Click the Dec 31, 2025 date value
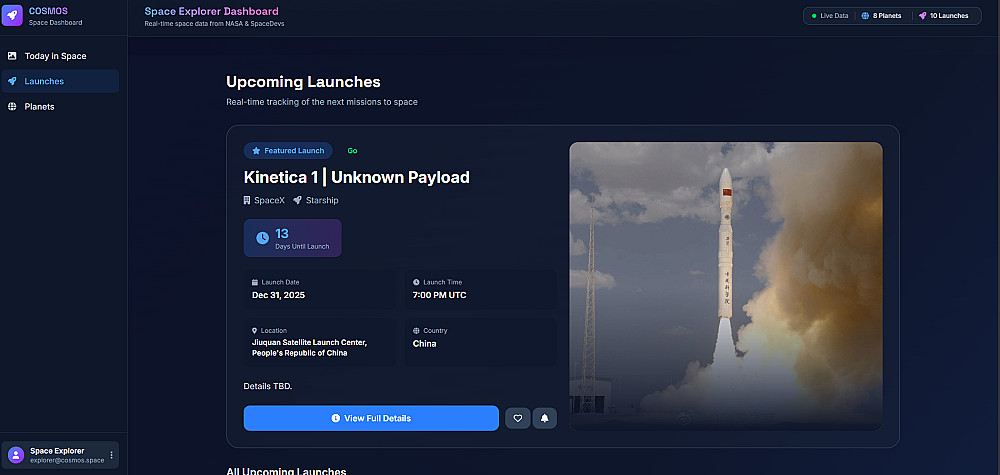 pyautogui.click(x=279, y=295)
